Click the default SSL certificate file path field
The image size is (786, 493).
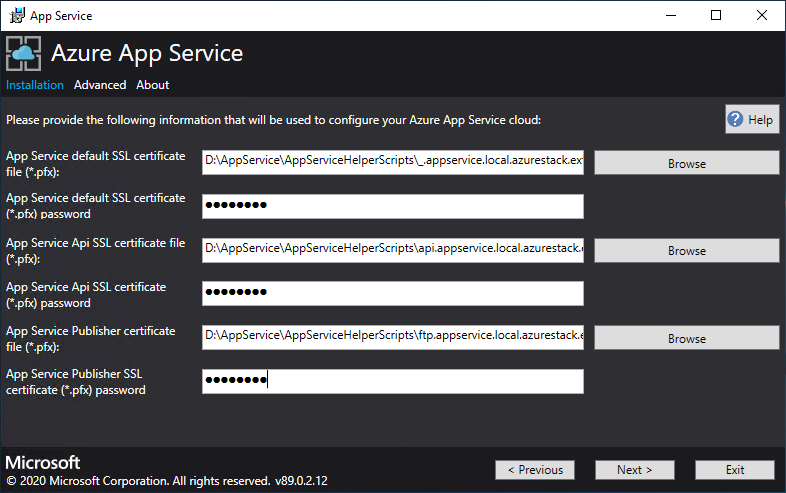tap(392, 162)
